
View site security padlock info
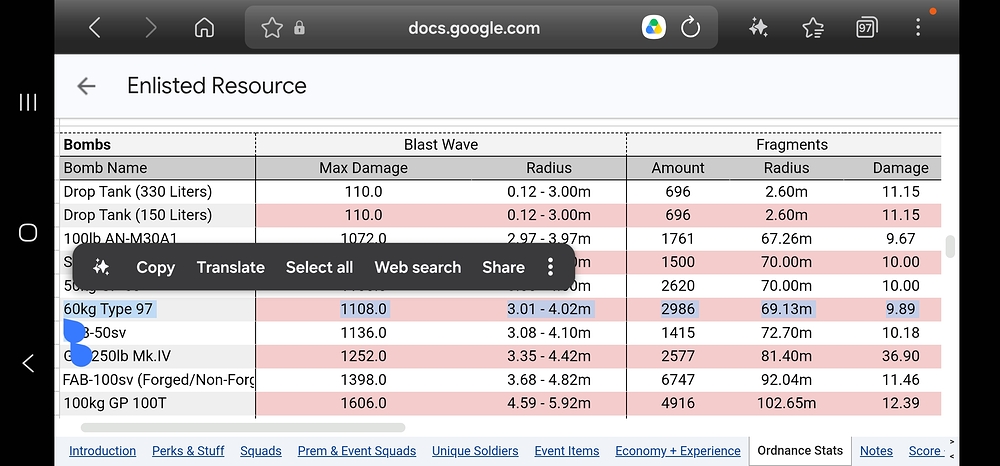299,28
